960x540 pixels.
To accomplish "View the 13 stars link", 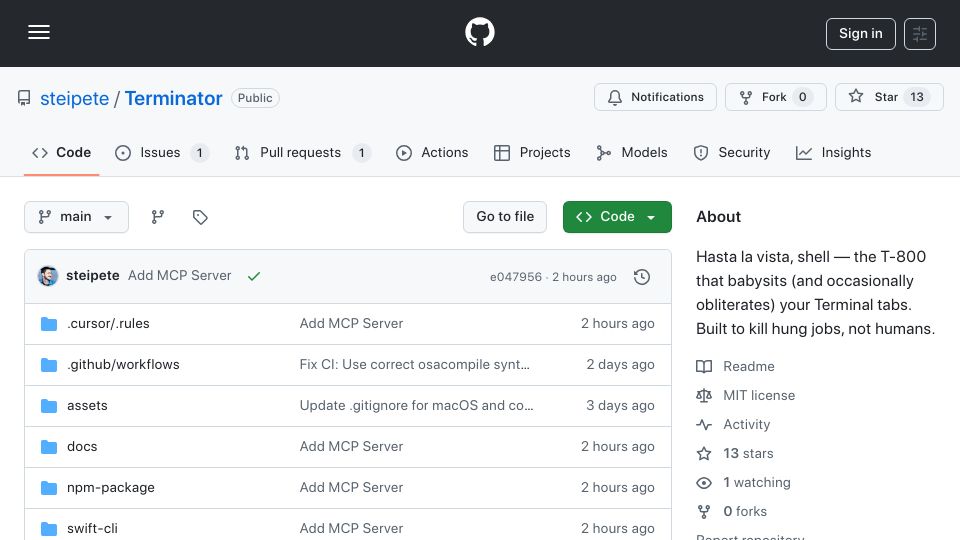I will pos(735,454).
